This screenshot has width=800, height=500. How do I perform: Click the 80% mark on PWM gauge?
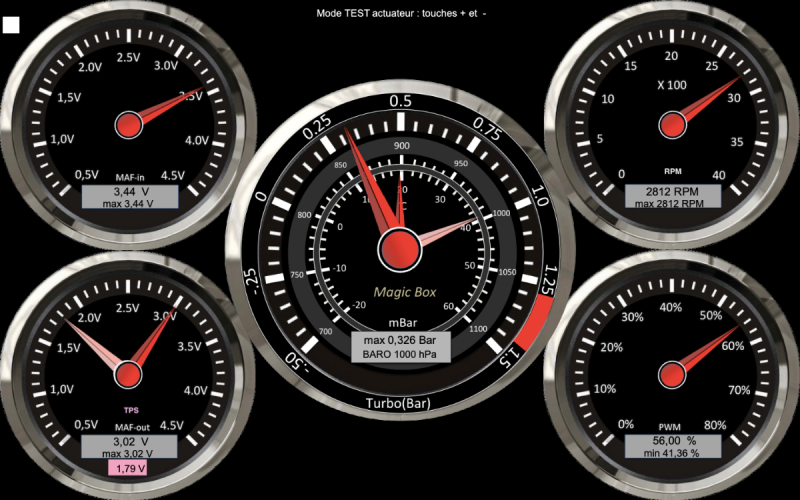click(714, 425)
